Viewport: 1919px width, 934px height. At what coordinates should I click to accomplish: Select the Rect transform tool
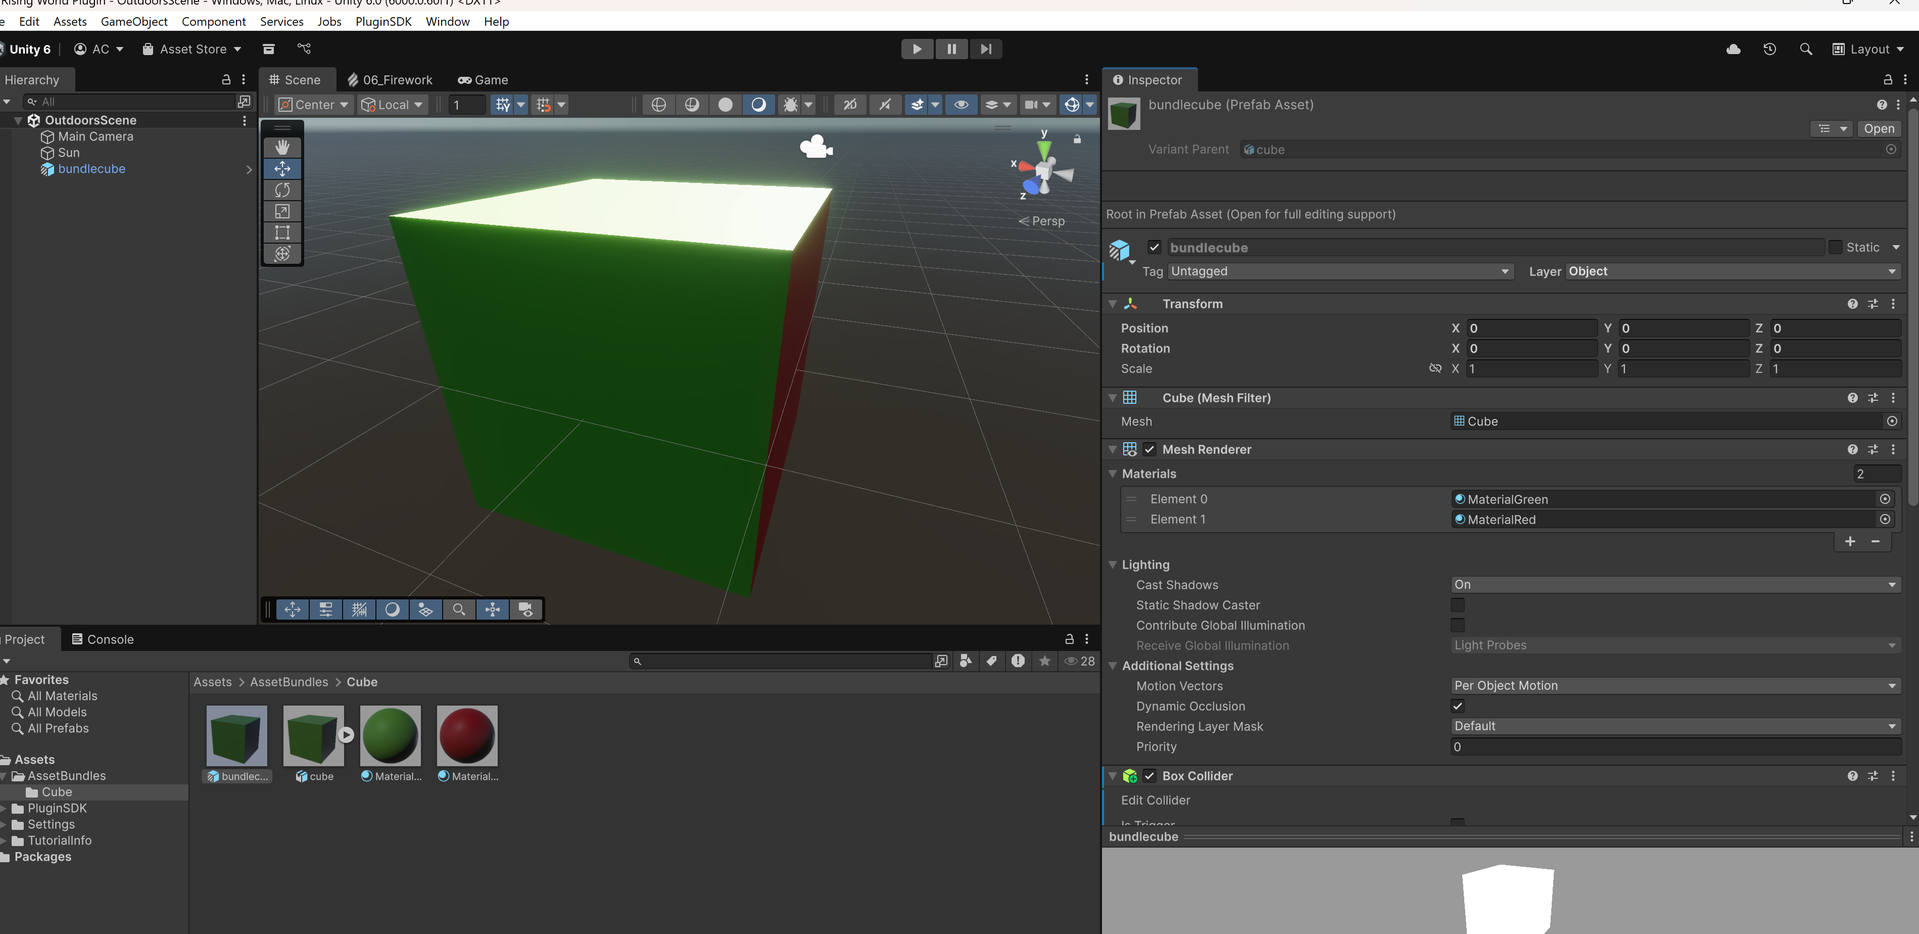point(282,232)
